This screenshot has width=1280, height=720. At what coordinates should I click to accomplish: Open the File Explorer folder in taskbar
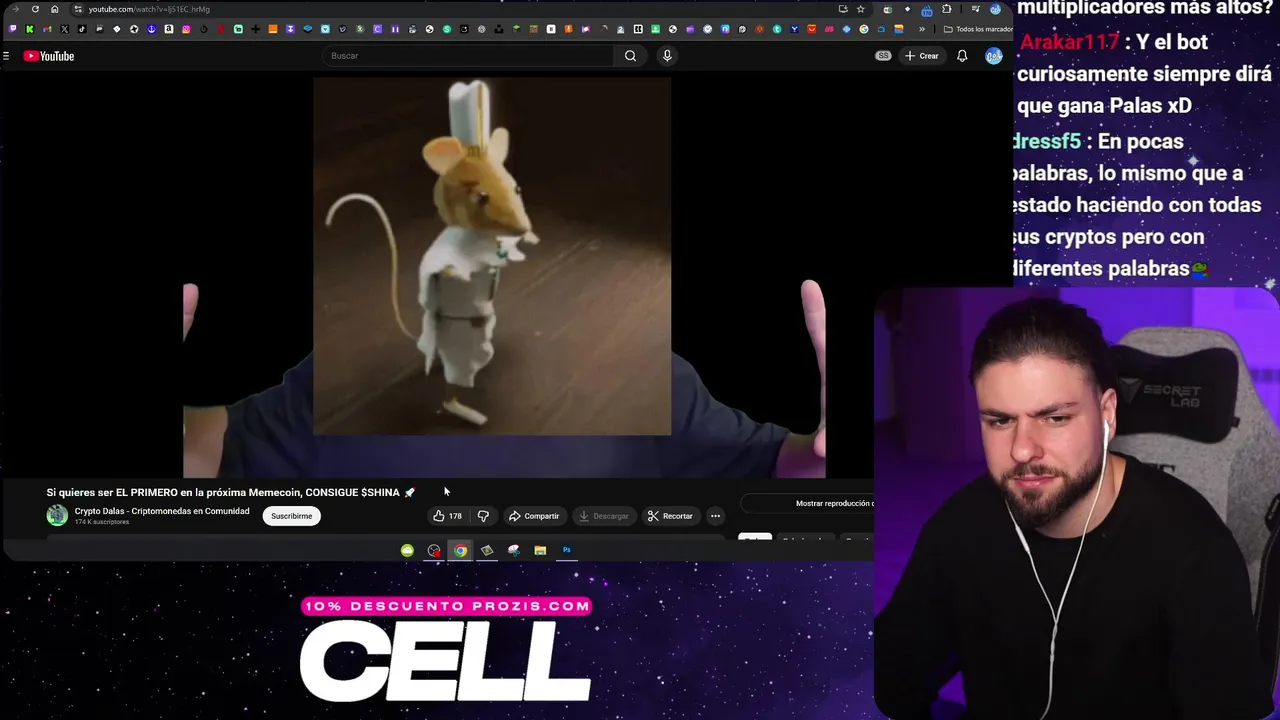[540, 550]
